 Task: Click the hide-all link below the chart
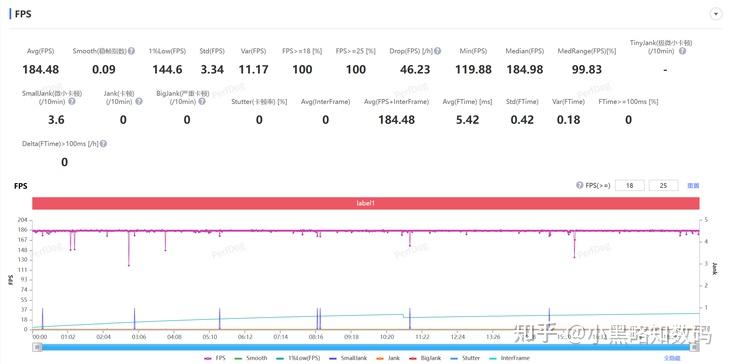(x=671, y=358)
